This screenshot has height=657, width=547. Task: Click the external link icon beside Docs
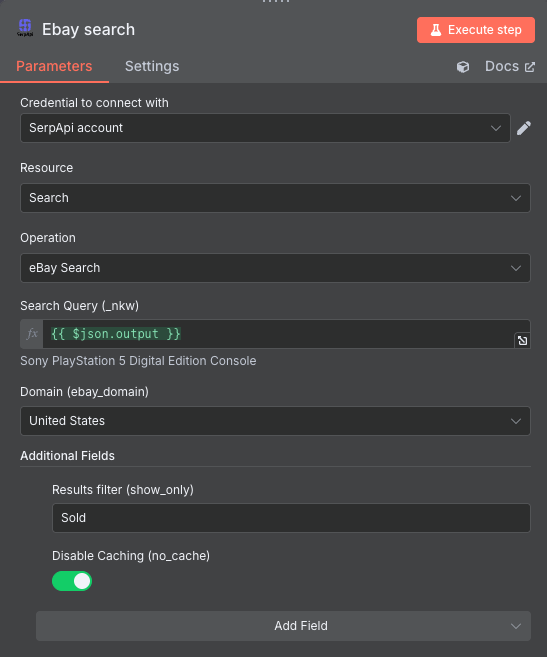coord(530,67)
